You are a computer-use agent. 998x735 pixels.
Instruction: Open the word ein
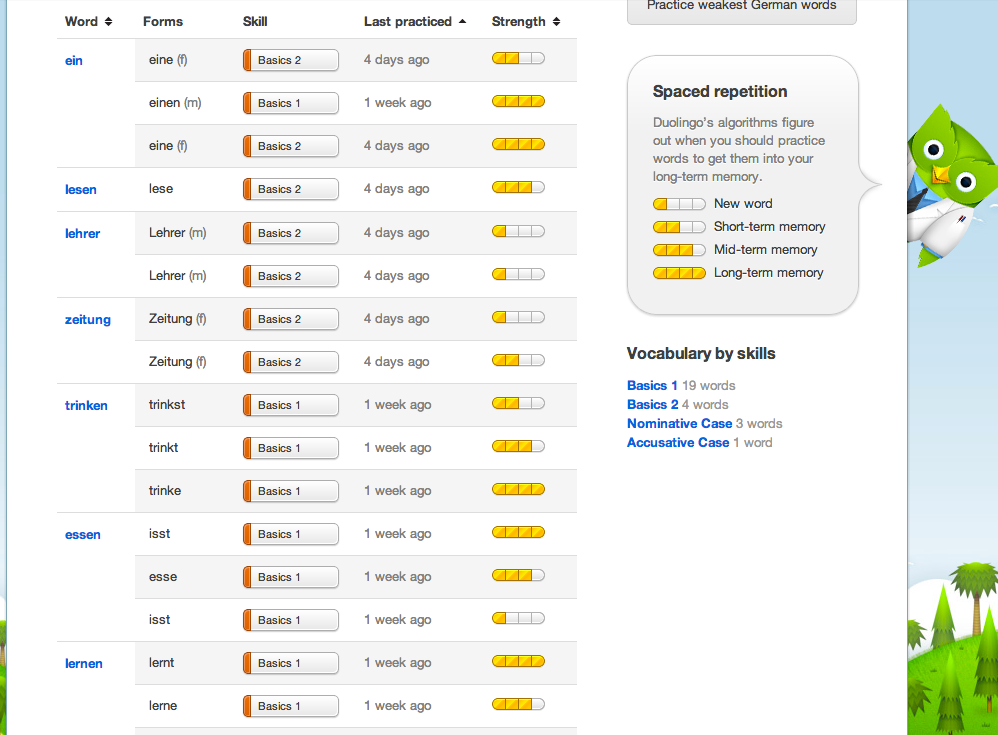click(x=74, y=60)
